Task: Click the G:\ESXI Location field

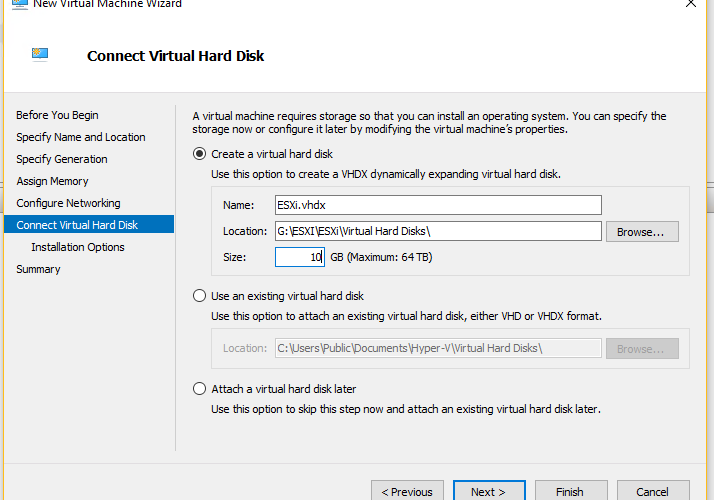Action: [x=438, y=231]
